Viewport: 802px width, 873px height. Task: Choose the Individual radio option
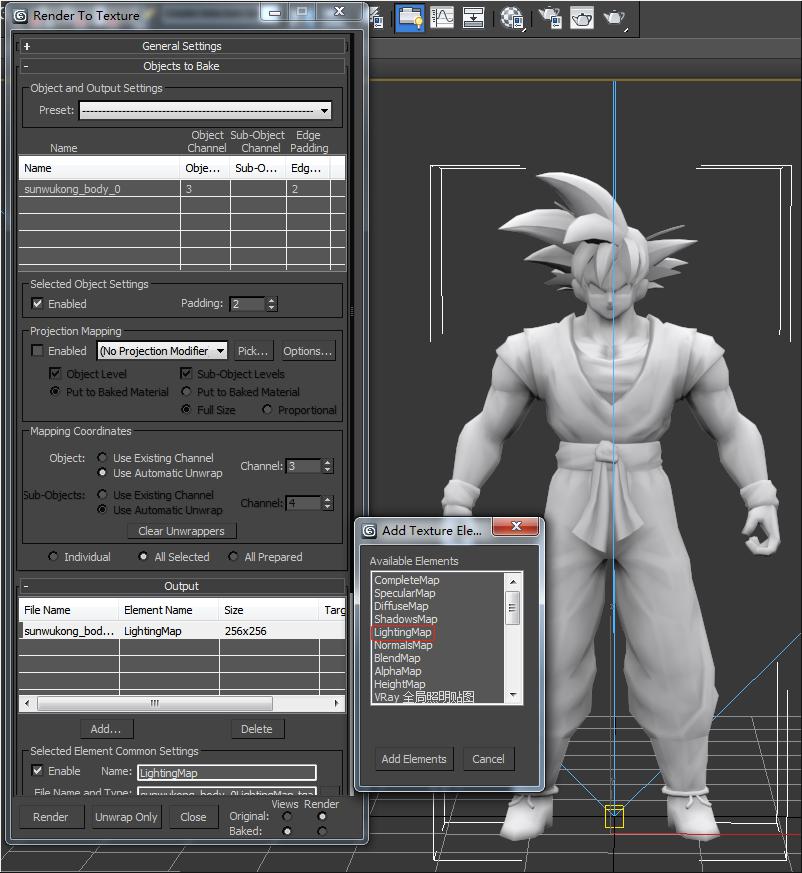point(53,556)
